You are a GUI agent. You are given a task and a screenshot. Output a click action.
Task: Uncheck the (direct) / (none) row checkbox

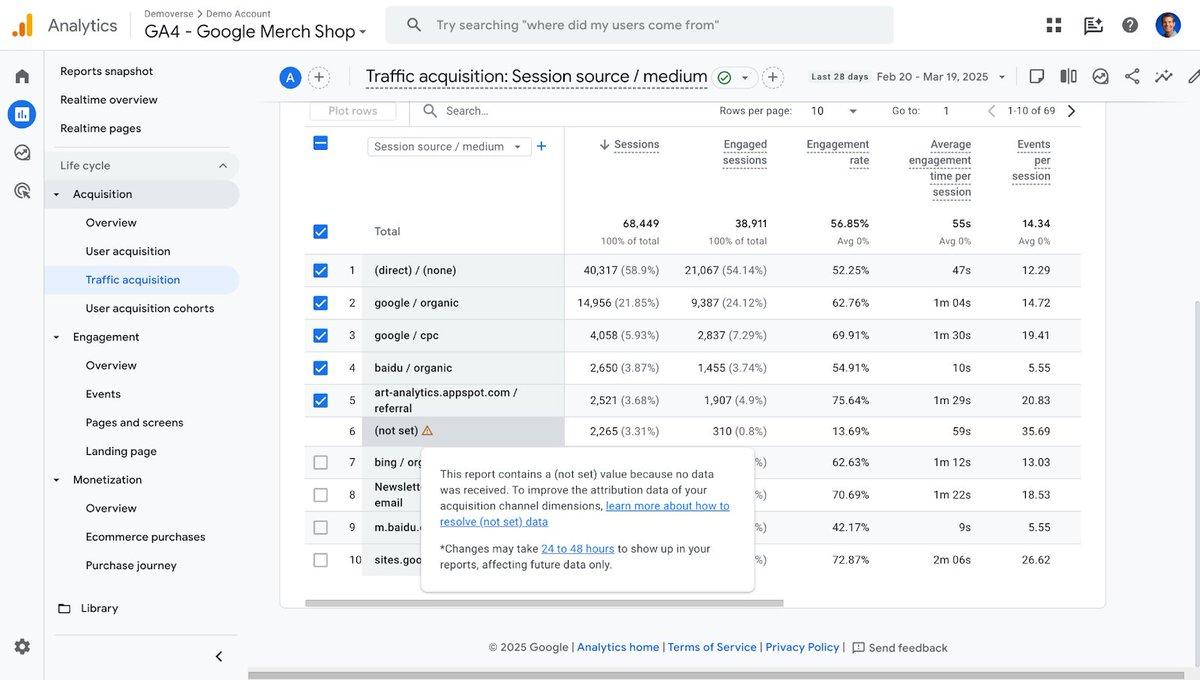point(320,270)
